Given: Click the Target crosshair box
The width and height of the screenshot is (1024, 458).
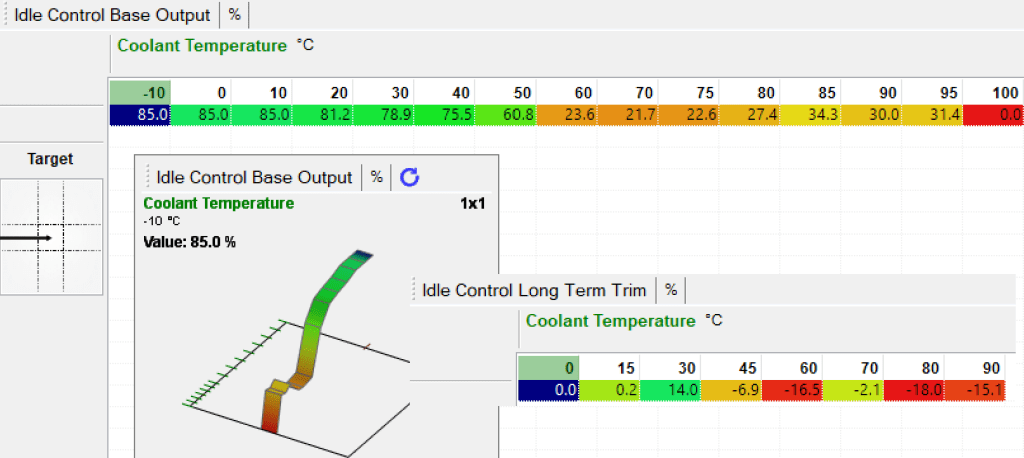Looking at the screenshot, I should (52, 237).
